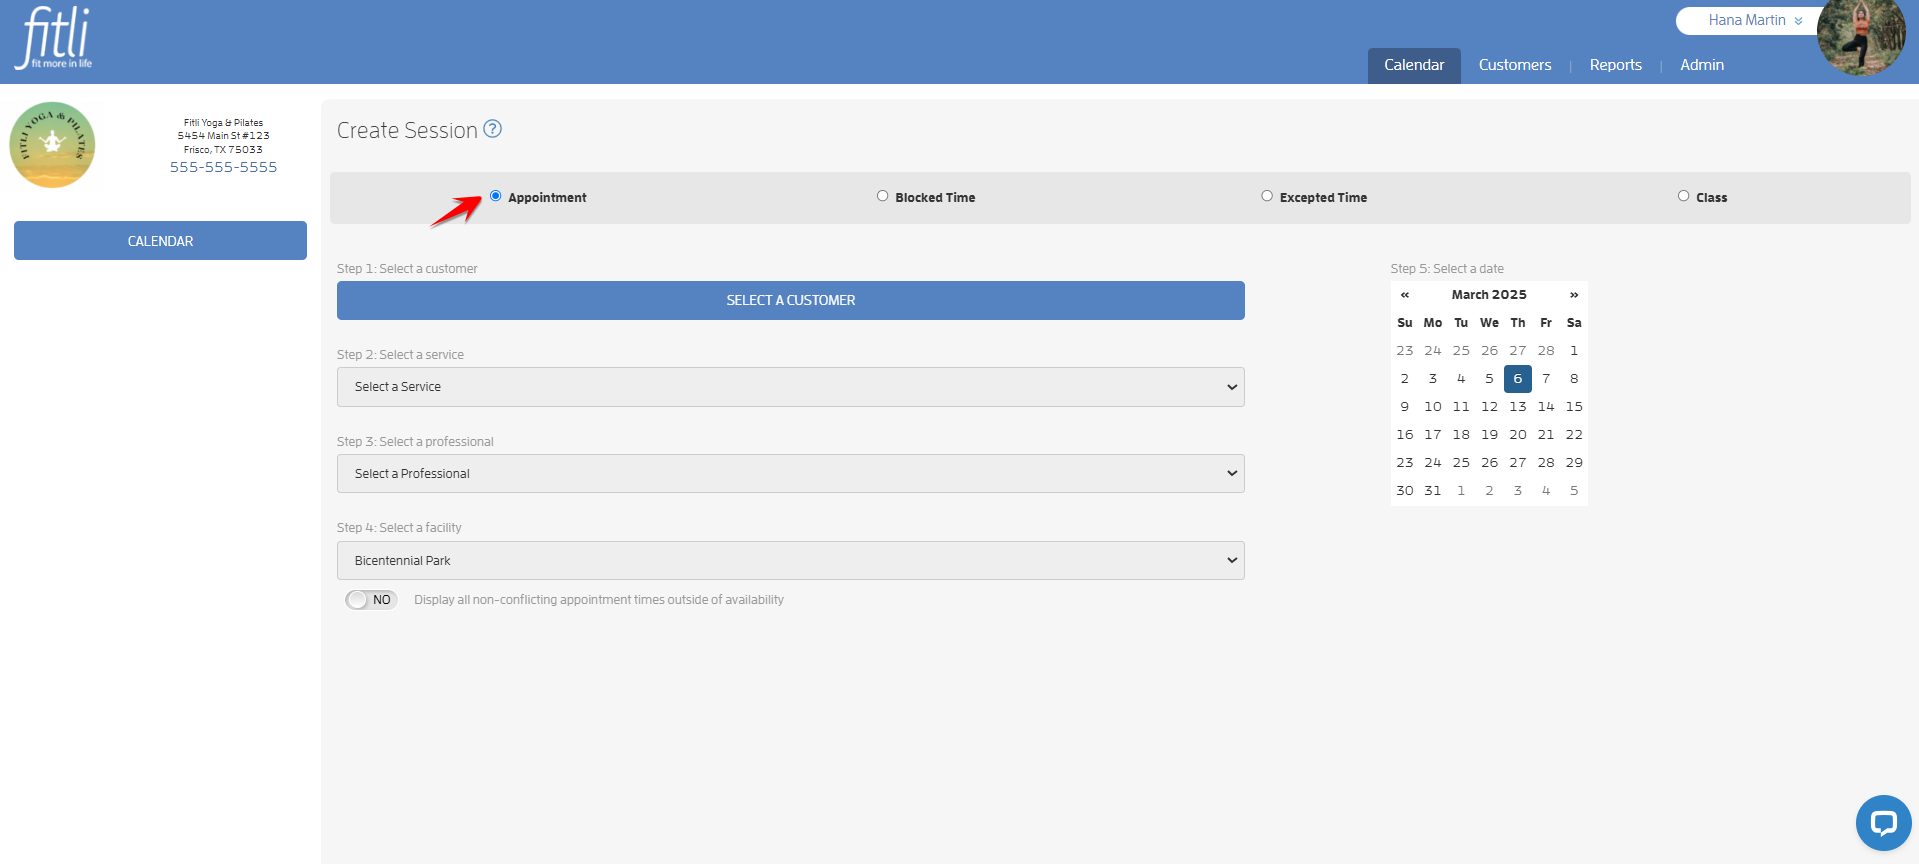Switch to the Admin tab
Image resolution: width=1919 pixels, height=864 pixels.
point(1702,65)
